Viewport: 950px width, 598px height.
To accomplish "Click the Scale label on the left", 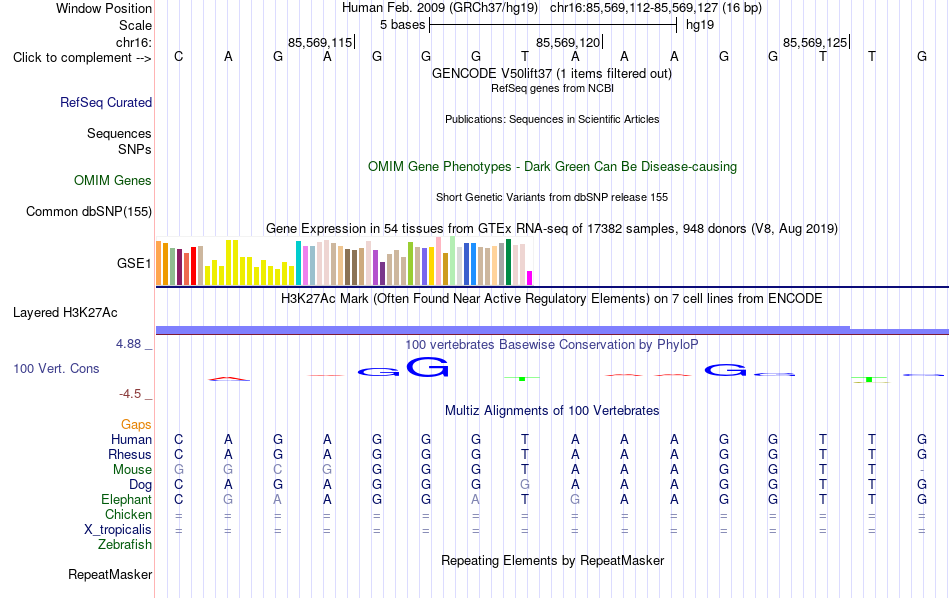I will 136,25.
